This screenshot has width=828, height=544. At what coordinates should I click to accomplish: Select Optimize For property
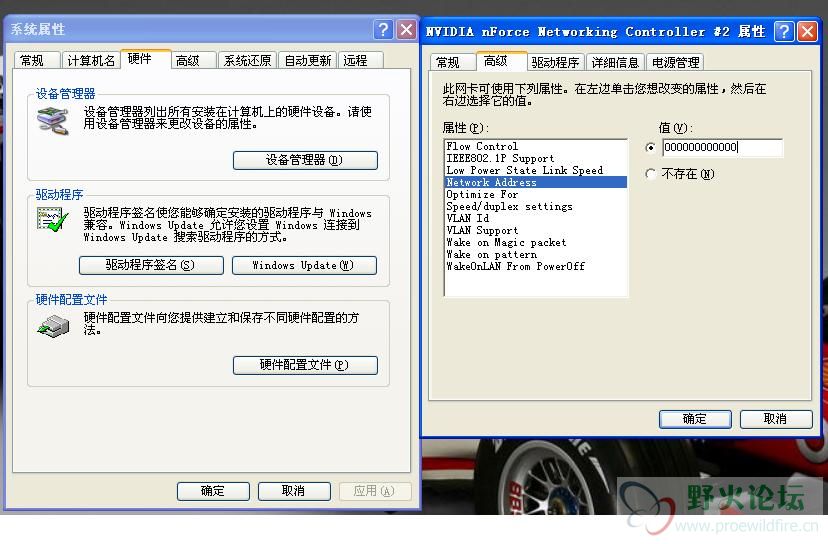click(535, 194)
